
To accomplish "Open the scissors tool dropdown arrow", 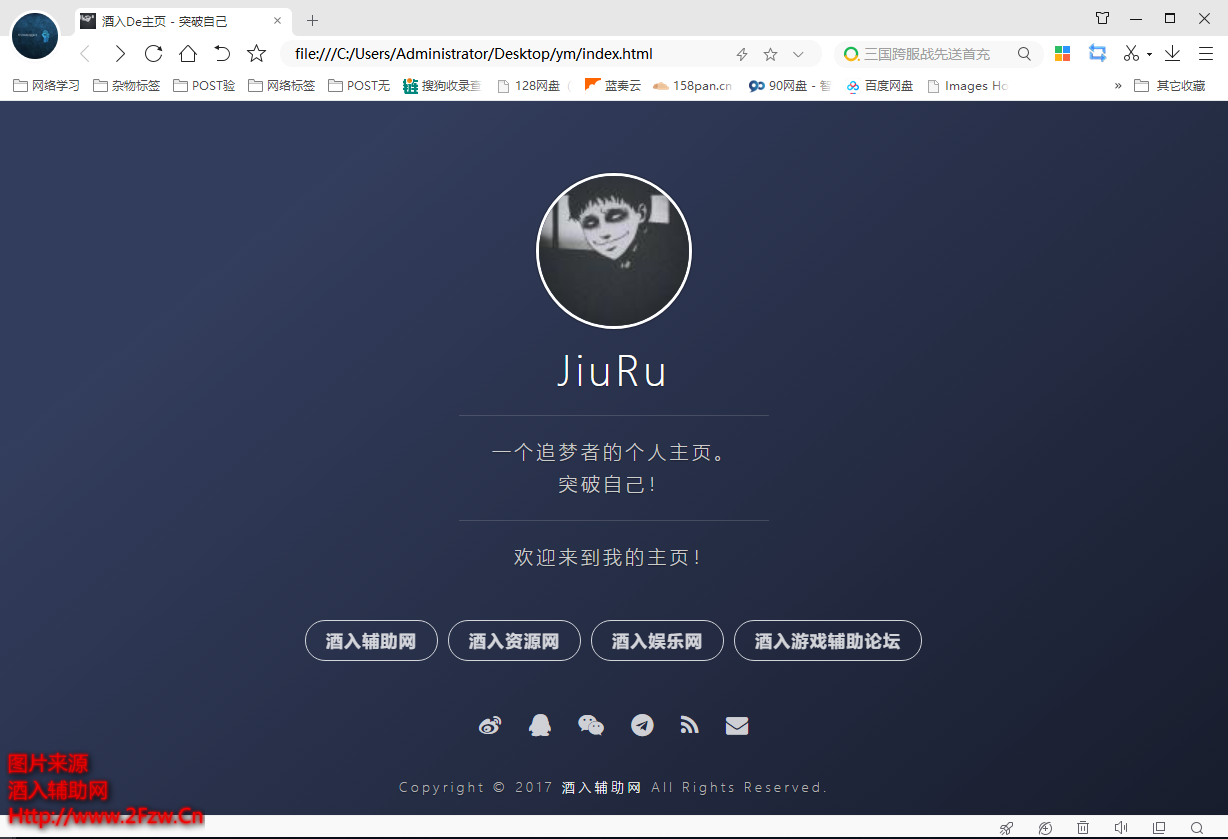I will 1149,55.
